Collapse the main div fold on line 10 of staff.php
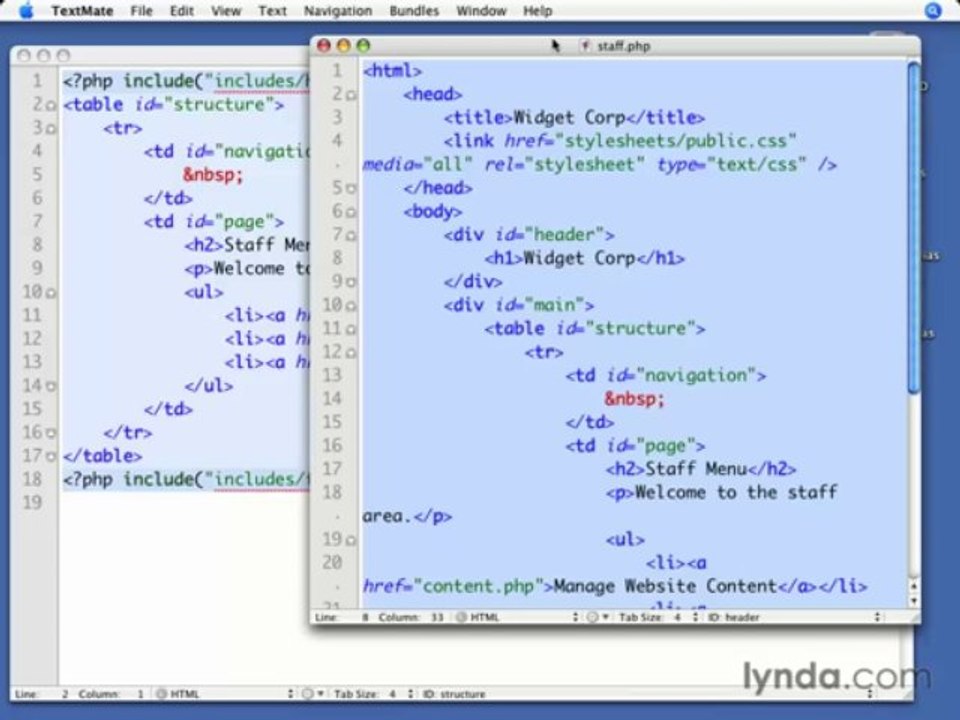This screenshot has width=960, height=720. [351, 306]
